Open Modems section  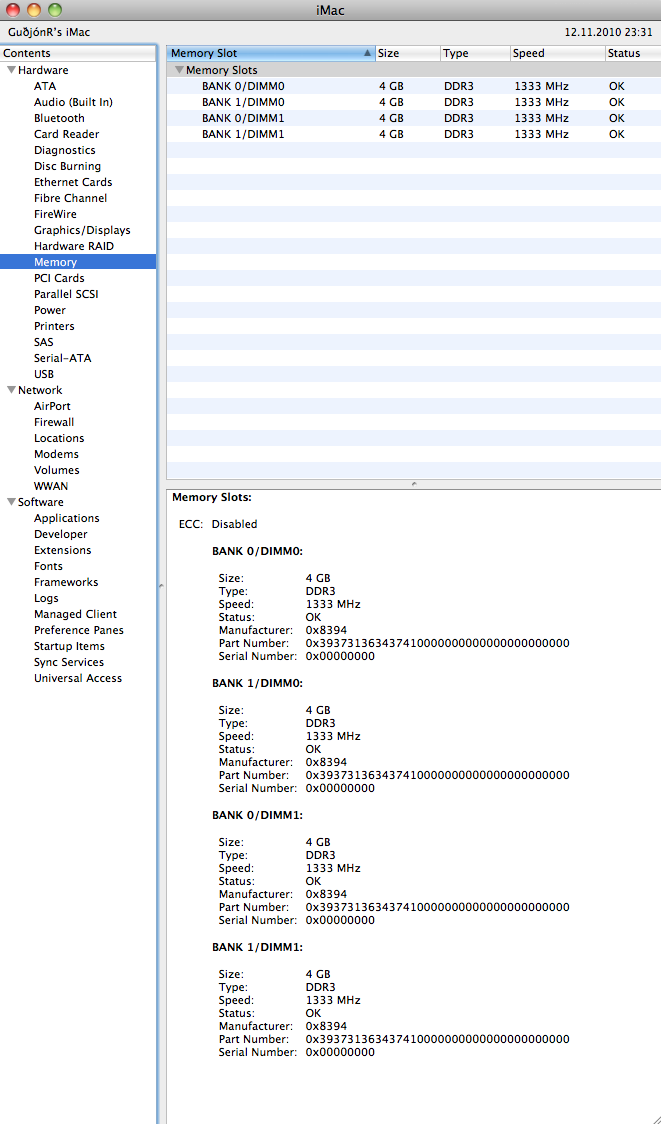(56, 454)
